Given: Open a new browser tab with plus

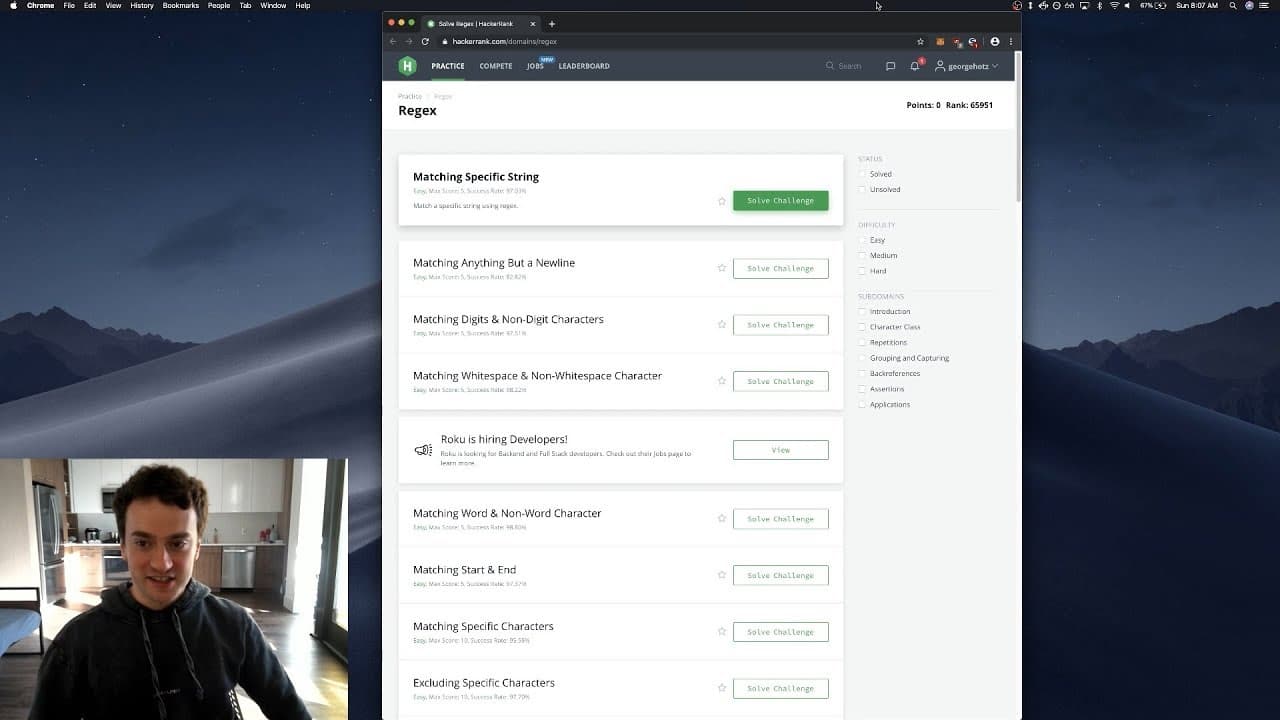Looking at the screenshot, I should [552, 24].
